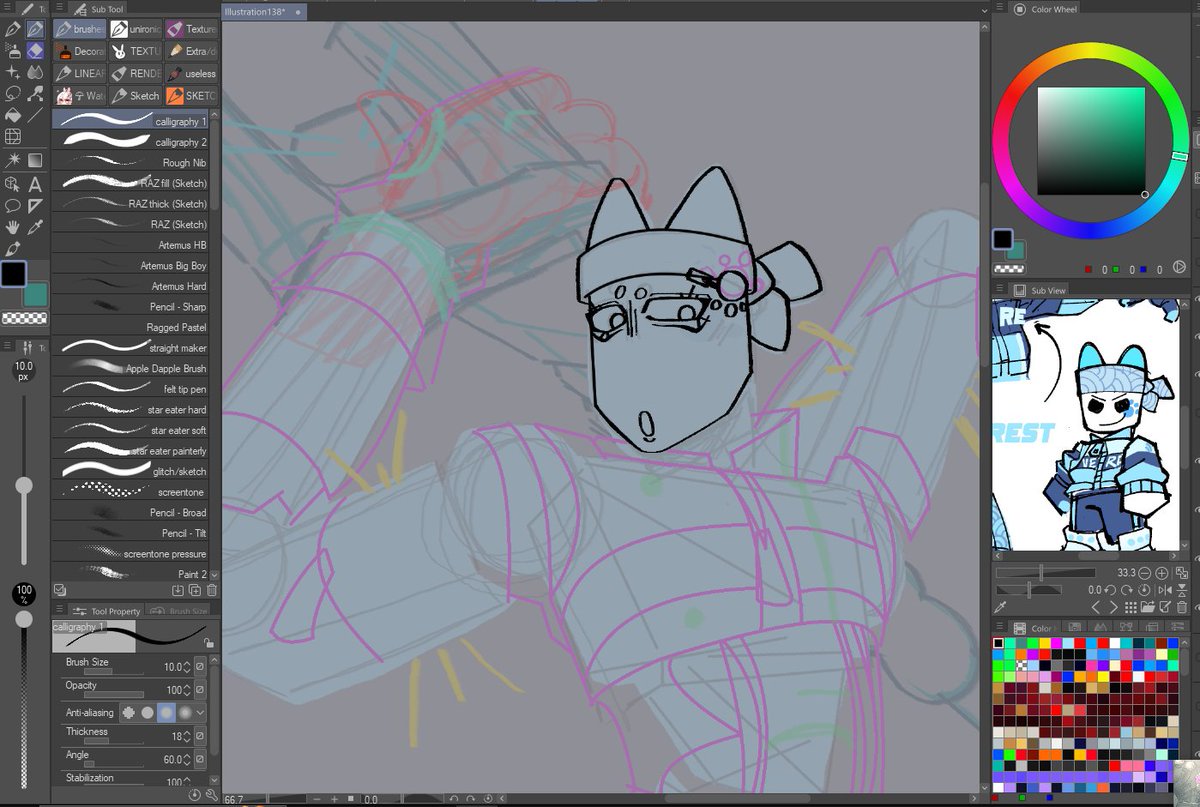
Task: Choose the strongest anti-aliasing option
Action: point(183,713)
